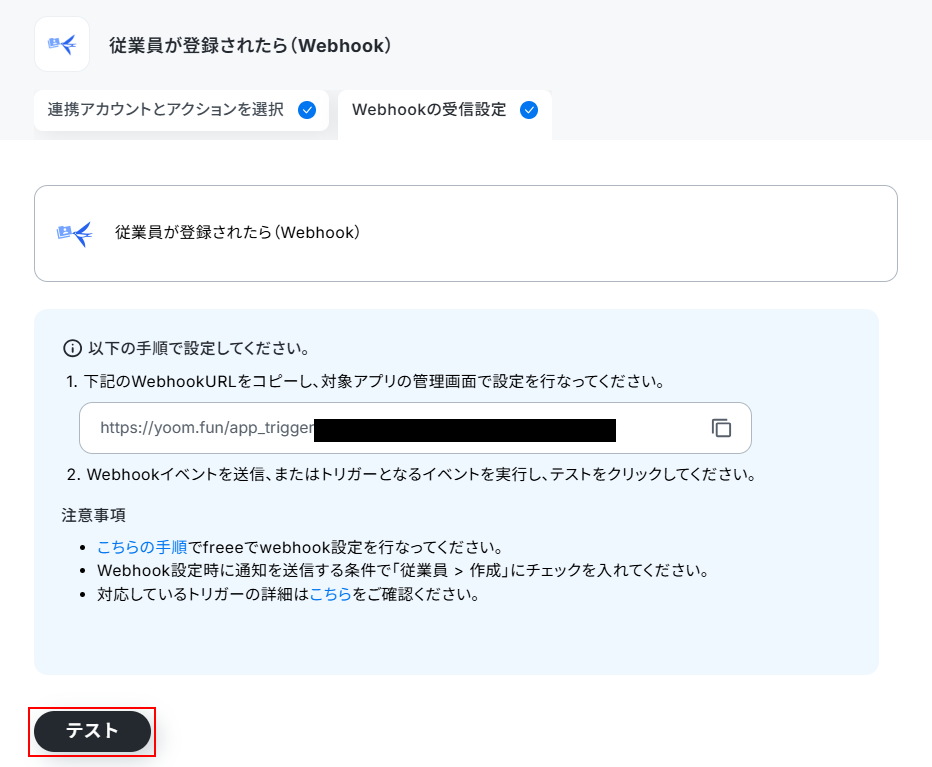The image size is (932, 767).
Task: Click the blue checkmark on Webhookの受信設定 tab
Action: pyautogui.click(x=529, y=110)
